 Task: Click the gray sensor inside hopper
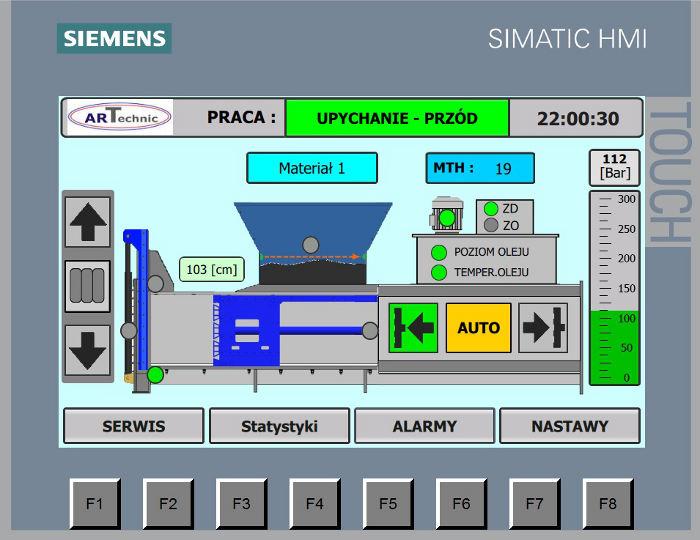(311, 245)
